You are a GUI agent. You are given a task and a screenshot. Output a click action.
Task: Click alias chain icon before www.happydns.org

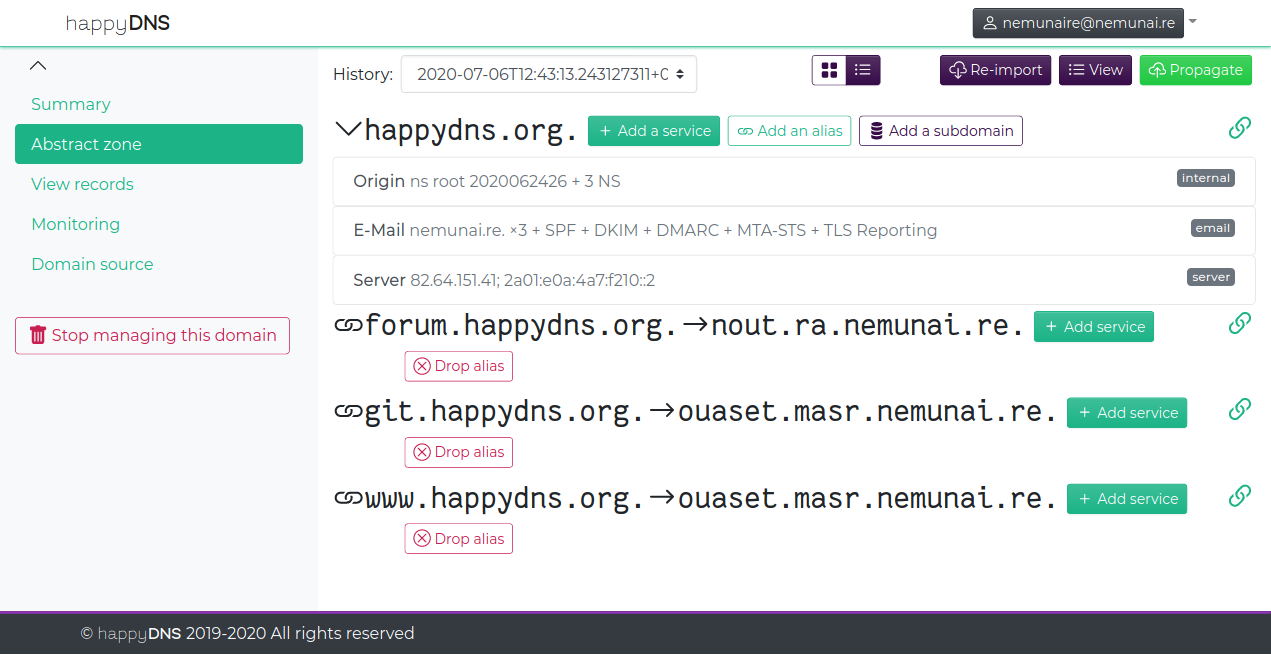347,498
